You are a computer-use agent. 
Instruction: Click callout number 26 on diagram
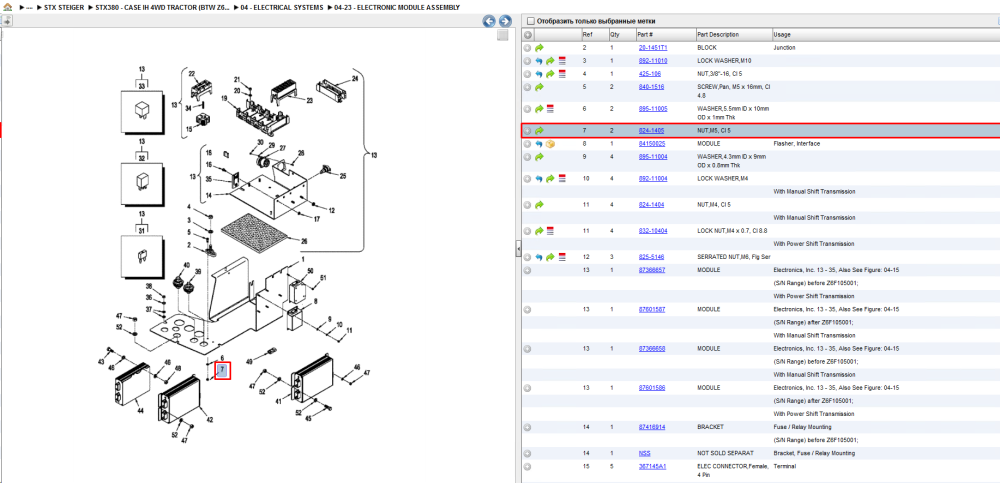[x=304, y=241]
